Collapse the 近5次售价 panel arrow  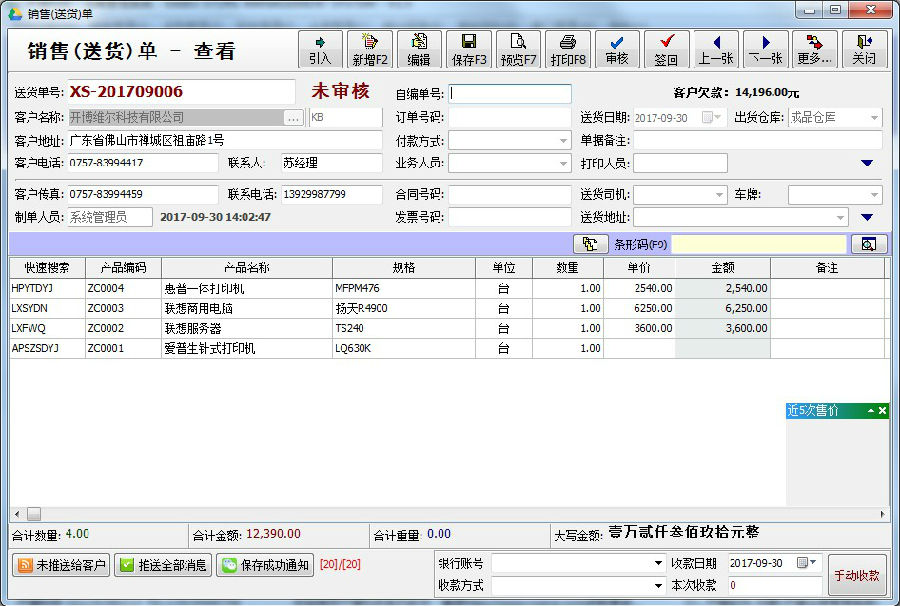point(871,410)
